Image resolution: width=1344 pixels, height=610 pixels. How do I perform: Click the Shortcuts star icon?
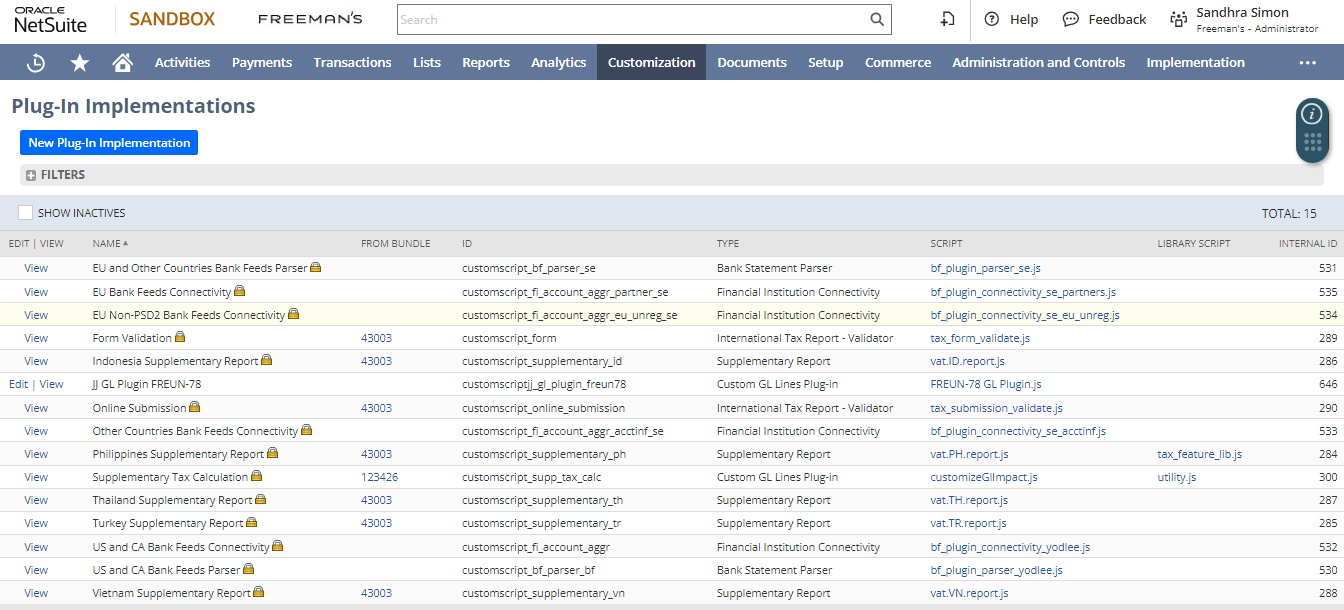[80, 62]
